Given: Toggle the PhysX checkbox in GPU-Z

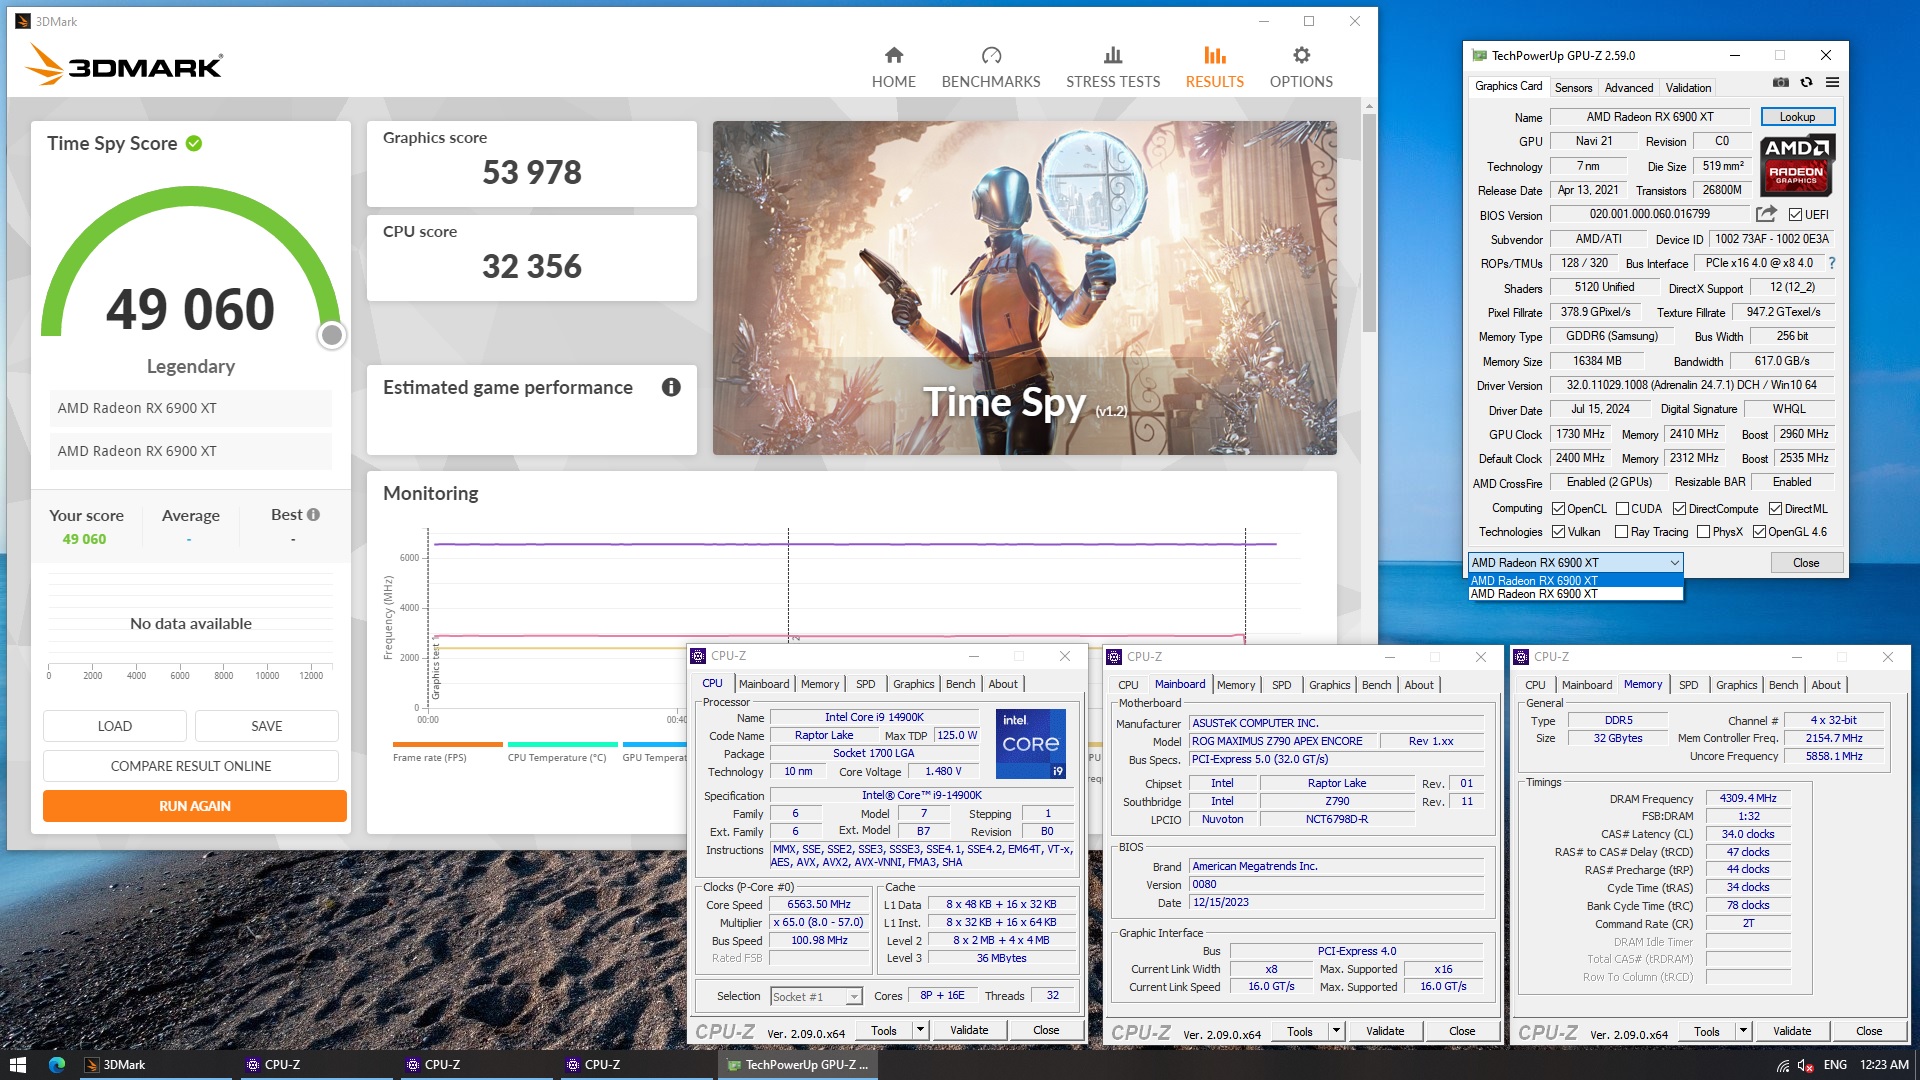Looking at the screenshot, I should click(x=1704, y=532).
